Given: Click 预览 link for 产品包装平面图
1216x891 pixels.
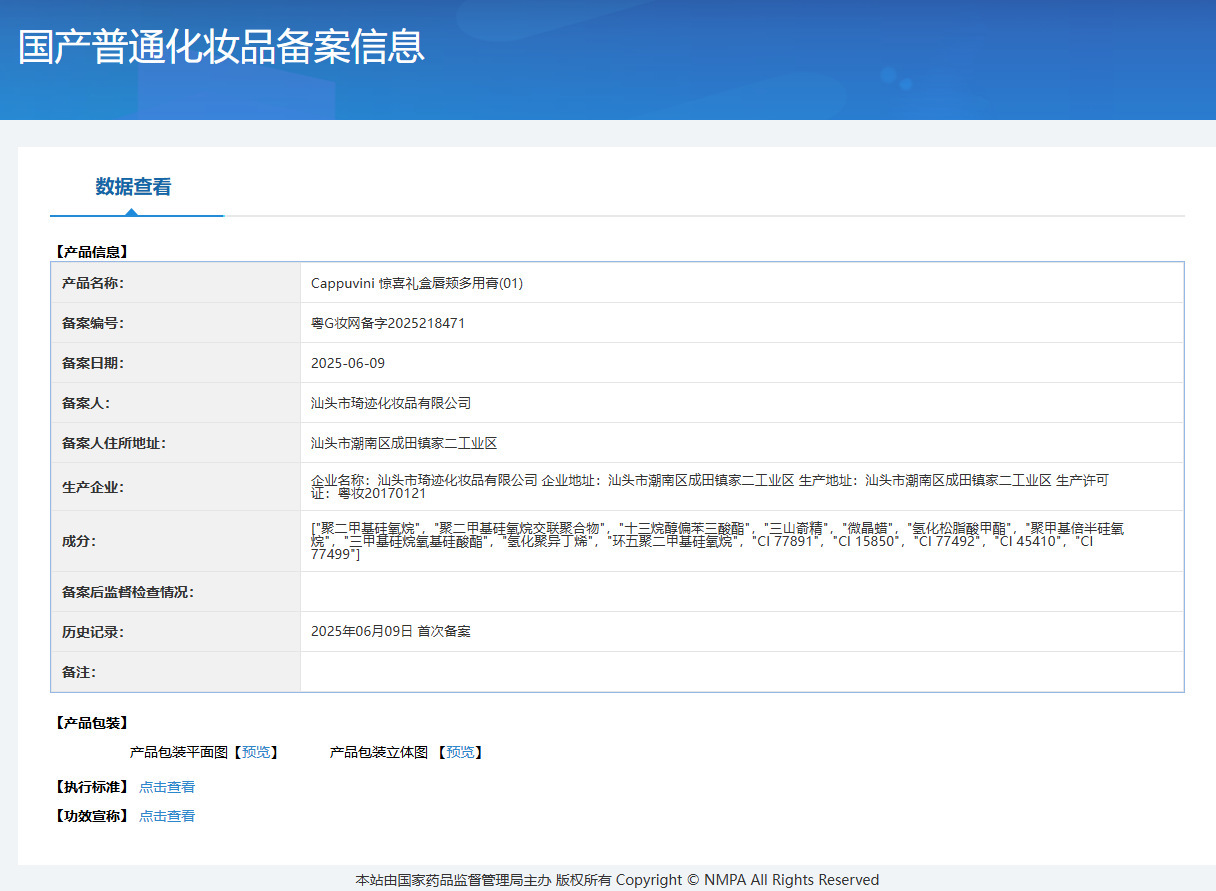Looking at the screenshot, I should [x=256, y=752].
